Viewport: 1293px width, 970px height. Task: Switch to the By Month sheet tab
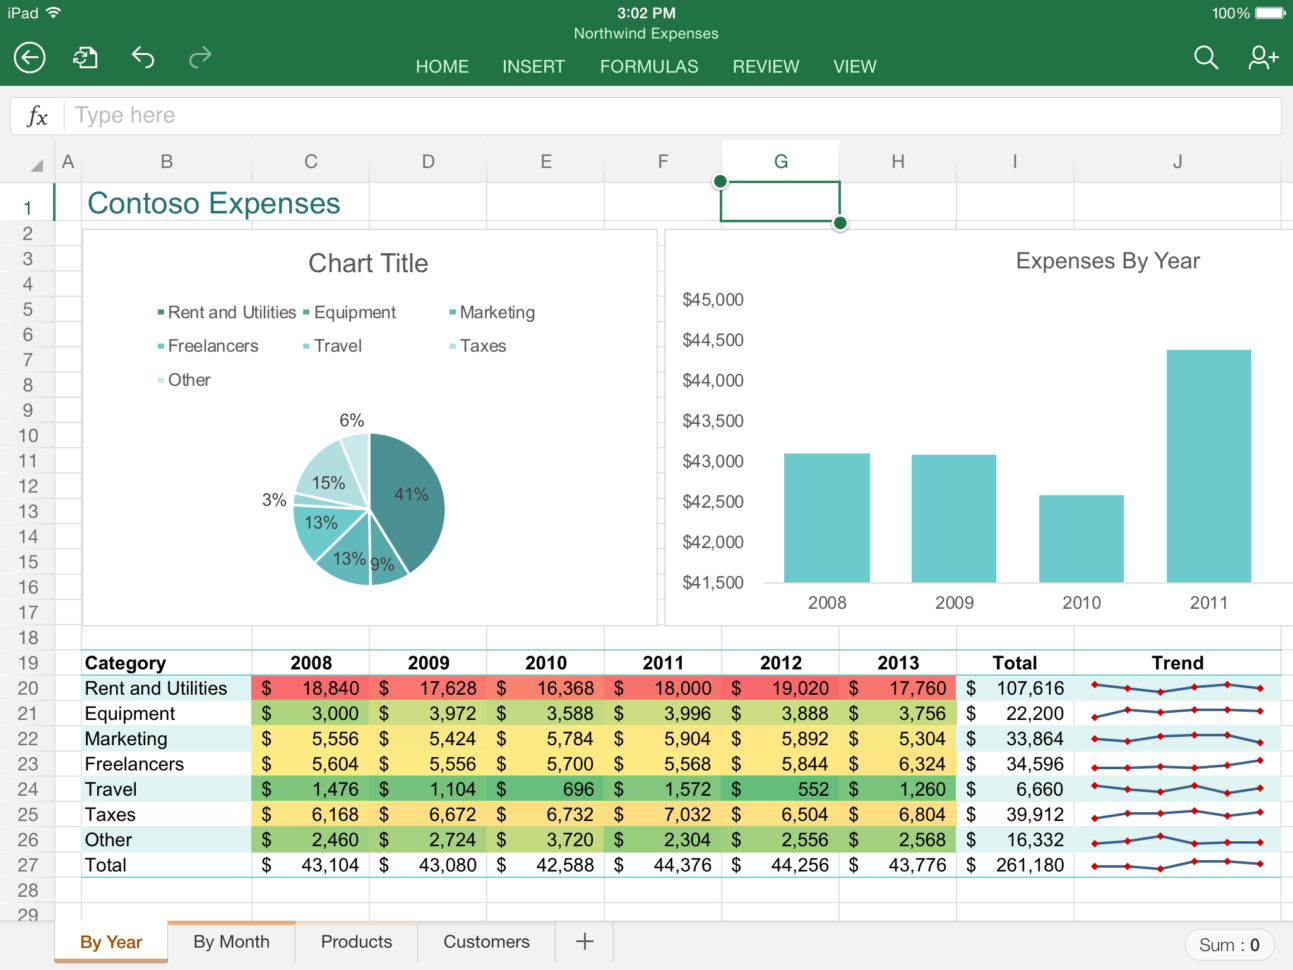tap(231, 941)
